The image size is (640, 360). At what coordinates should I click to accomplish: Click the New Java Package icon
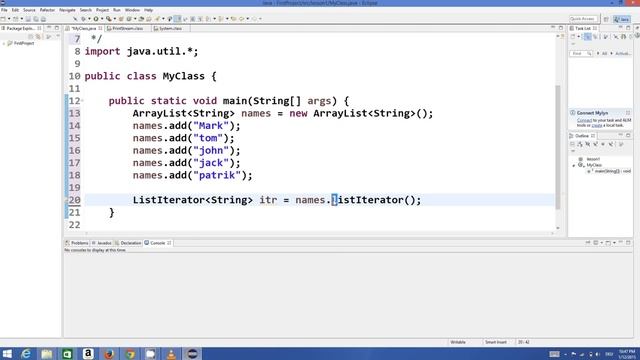point(121,19)
